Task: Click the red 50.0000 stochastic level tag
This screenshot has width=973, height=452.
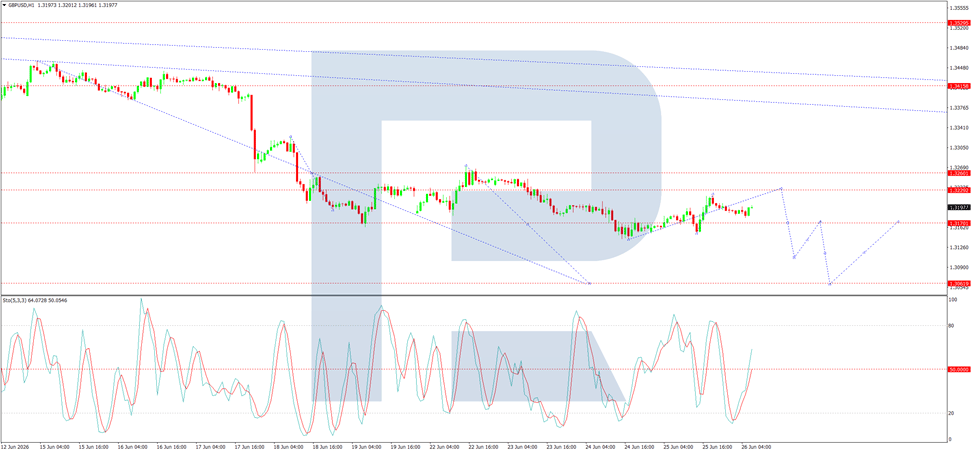Action: (x=959, y=369)
